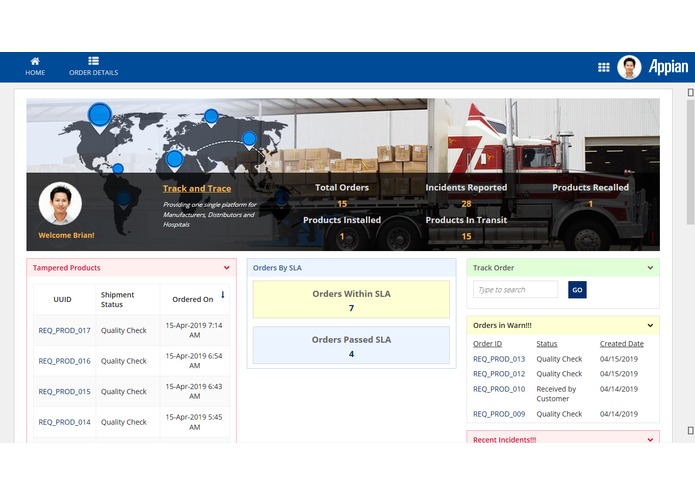This screenshot has width=695, height=494.
Task: Click the Incidents Reported count of 28
Action: click(x=466, y=204)
